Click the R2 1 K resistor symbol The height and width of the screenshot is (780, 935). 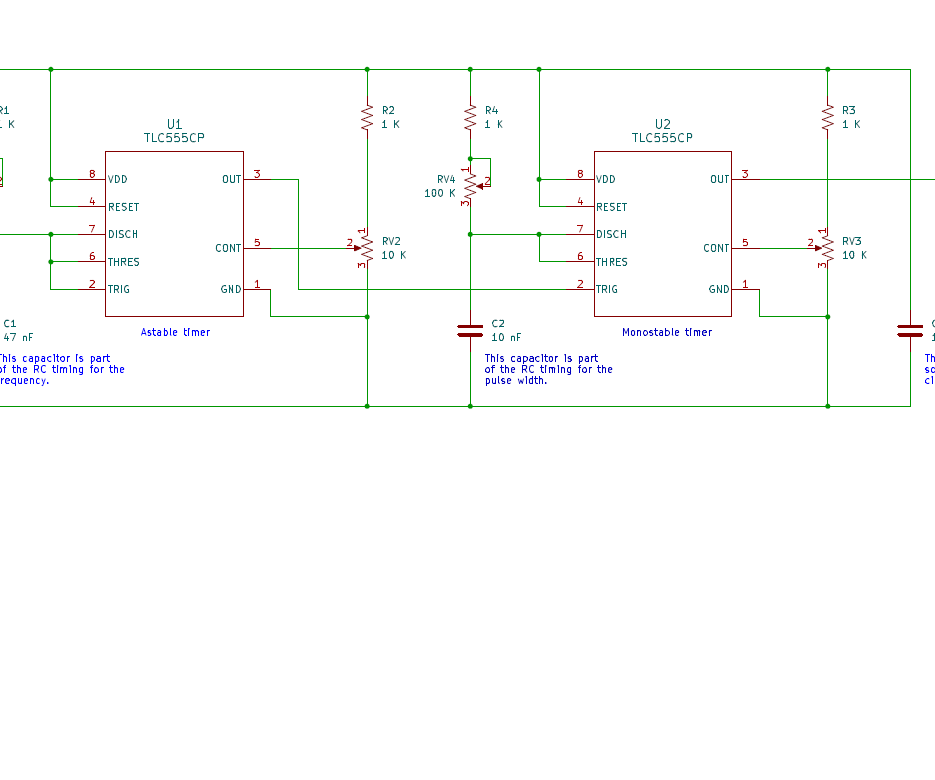point(367,116)
